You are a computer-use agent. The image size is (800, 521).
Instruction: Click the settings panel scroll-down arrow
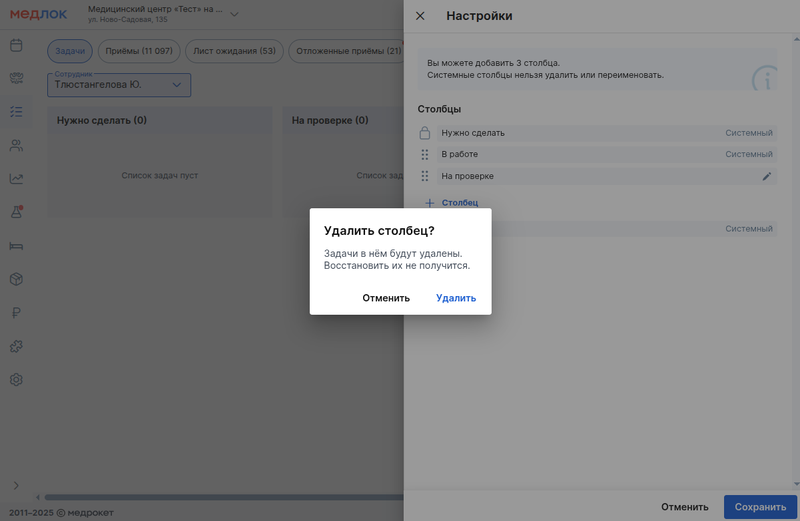[796, 484]
